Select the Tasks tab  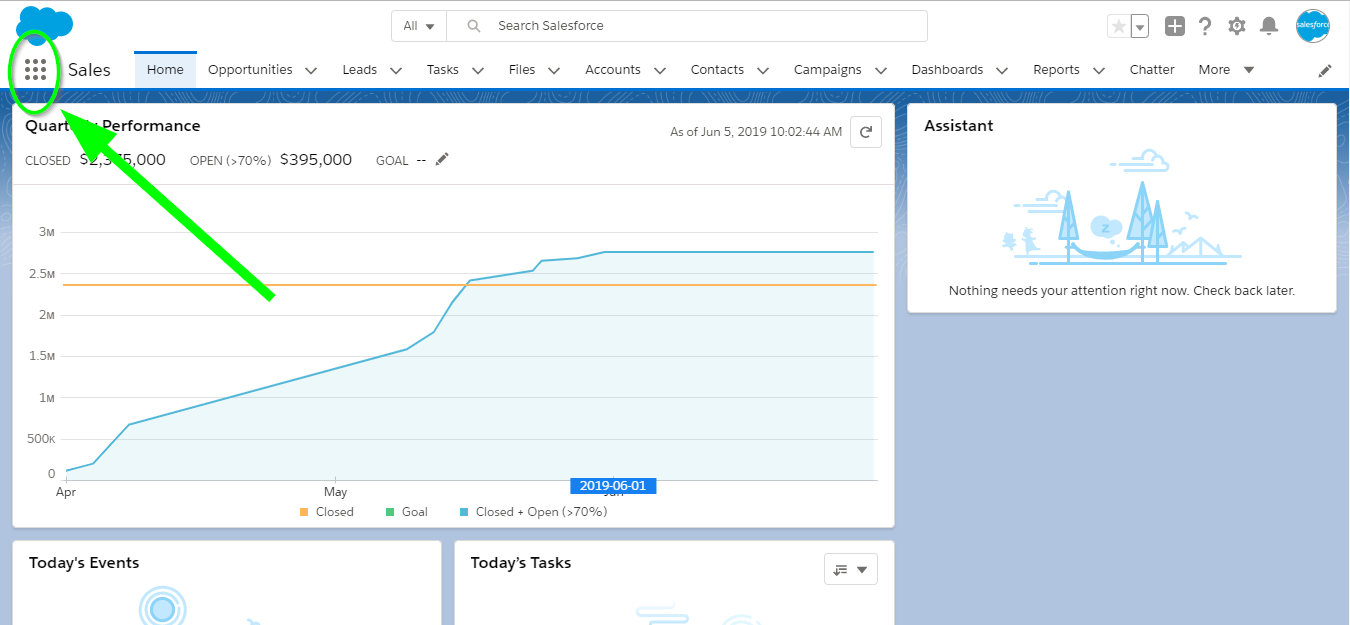(x=443, y=70)
